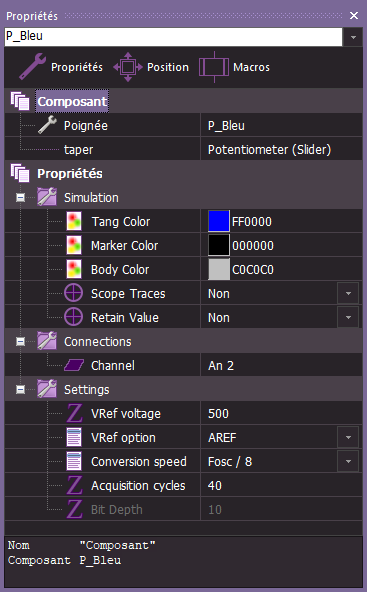
Task: Switch to the Position tab
Action: click(x=151, y=67)
